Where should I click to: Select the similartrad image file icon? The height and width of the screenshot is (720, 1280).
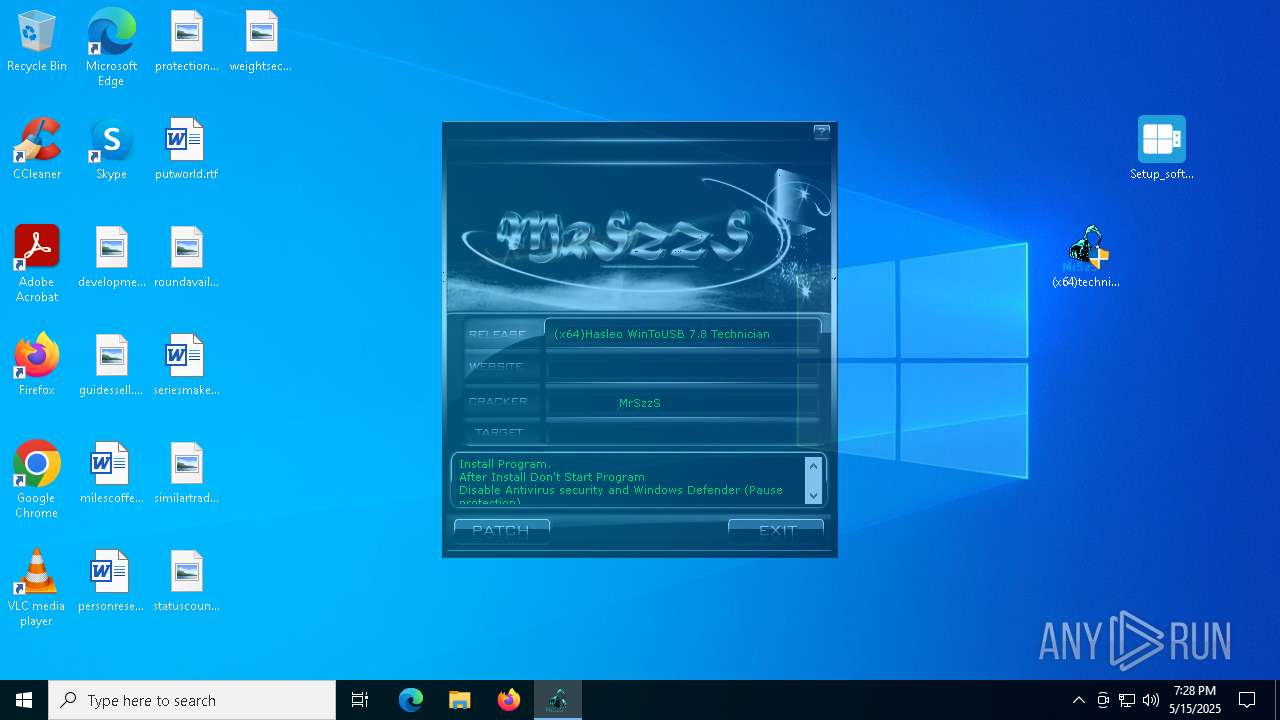tap(187, 474)
